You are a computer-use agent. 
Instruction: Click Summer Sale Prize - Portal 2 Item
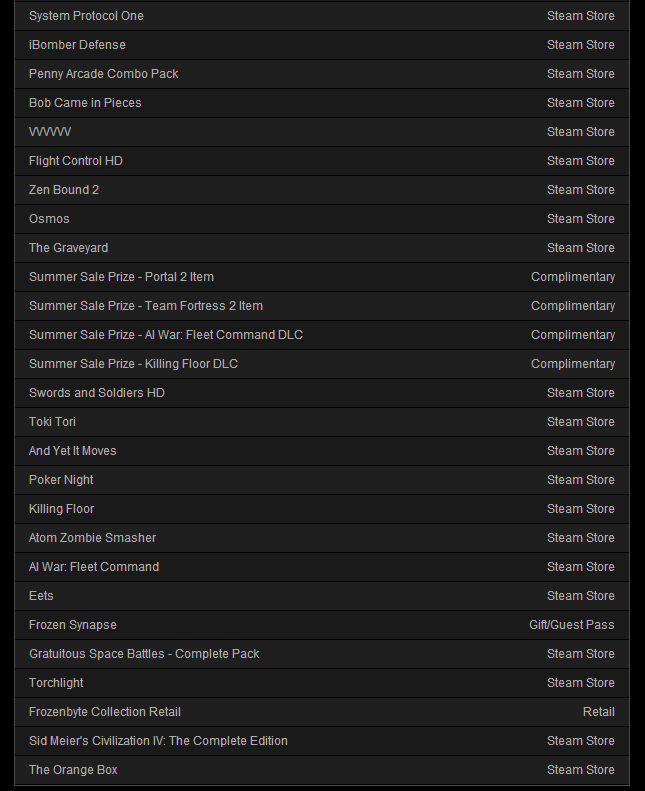pos(322,277)
